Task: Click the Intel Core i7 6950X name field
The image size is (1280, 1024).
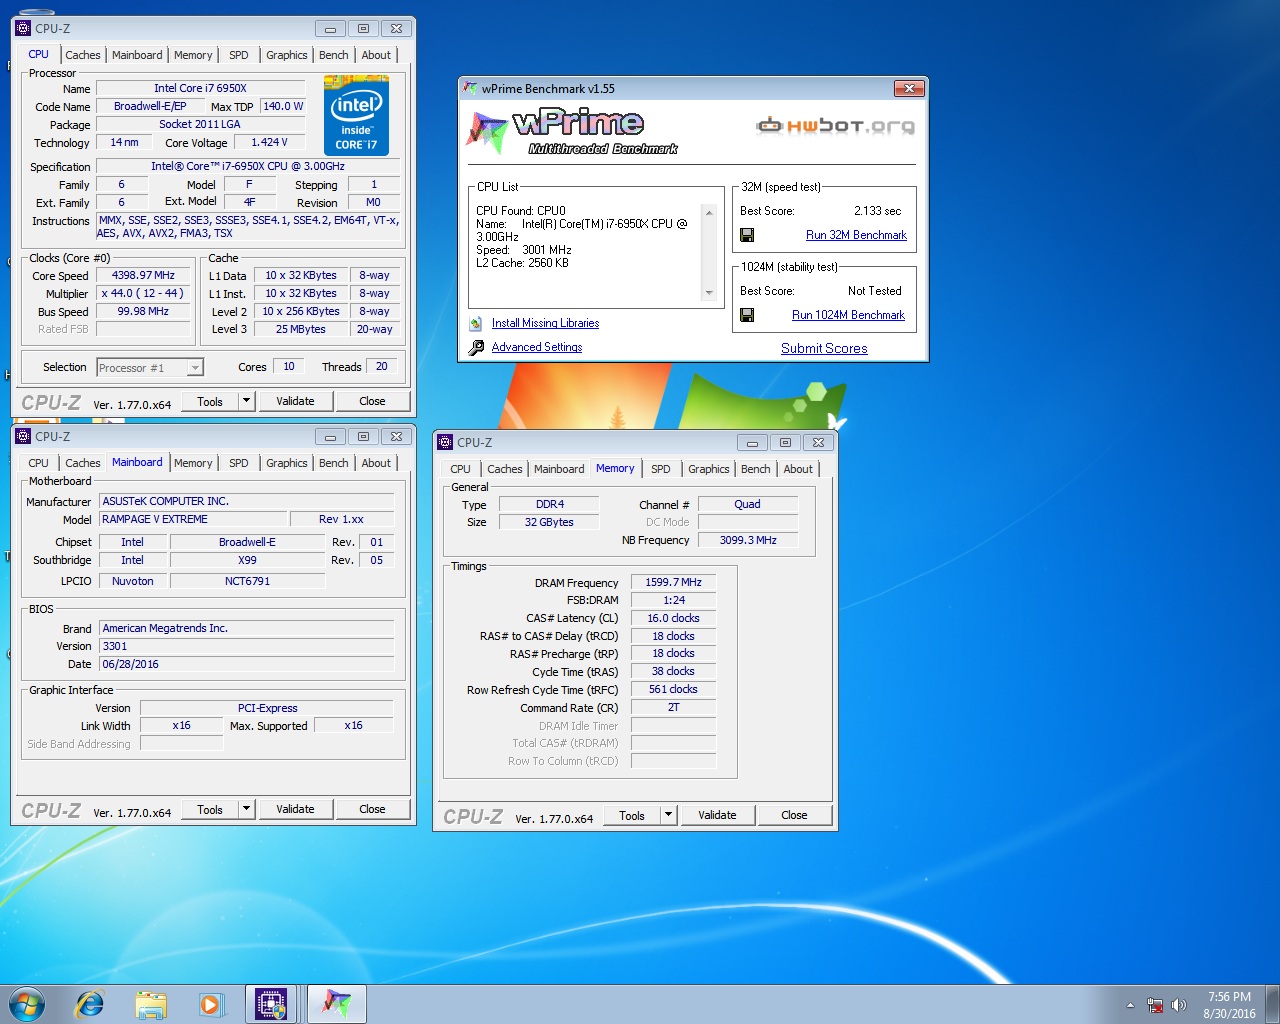Action: (x=200, y=88)
